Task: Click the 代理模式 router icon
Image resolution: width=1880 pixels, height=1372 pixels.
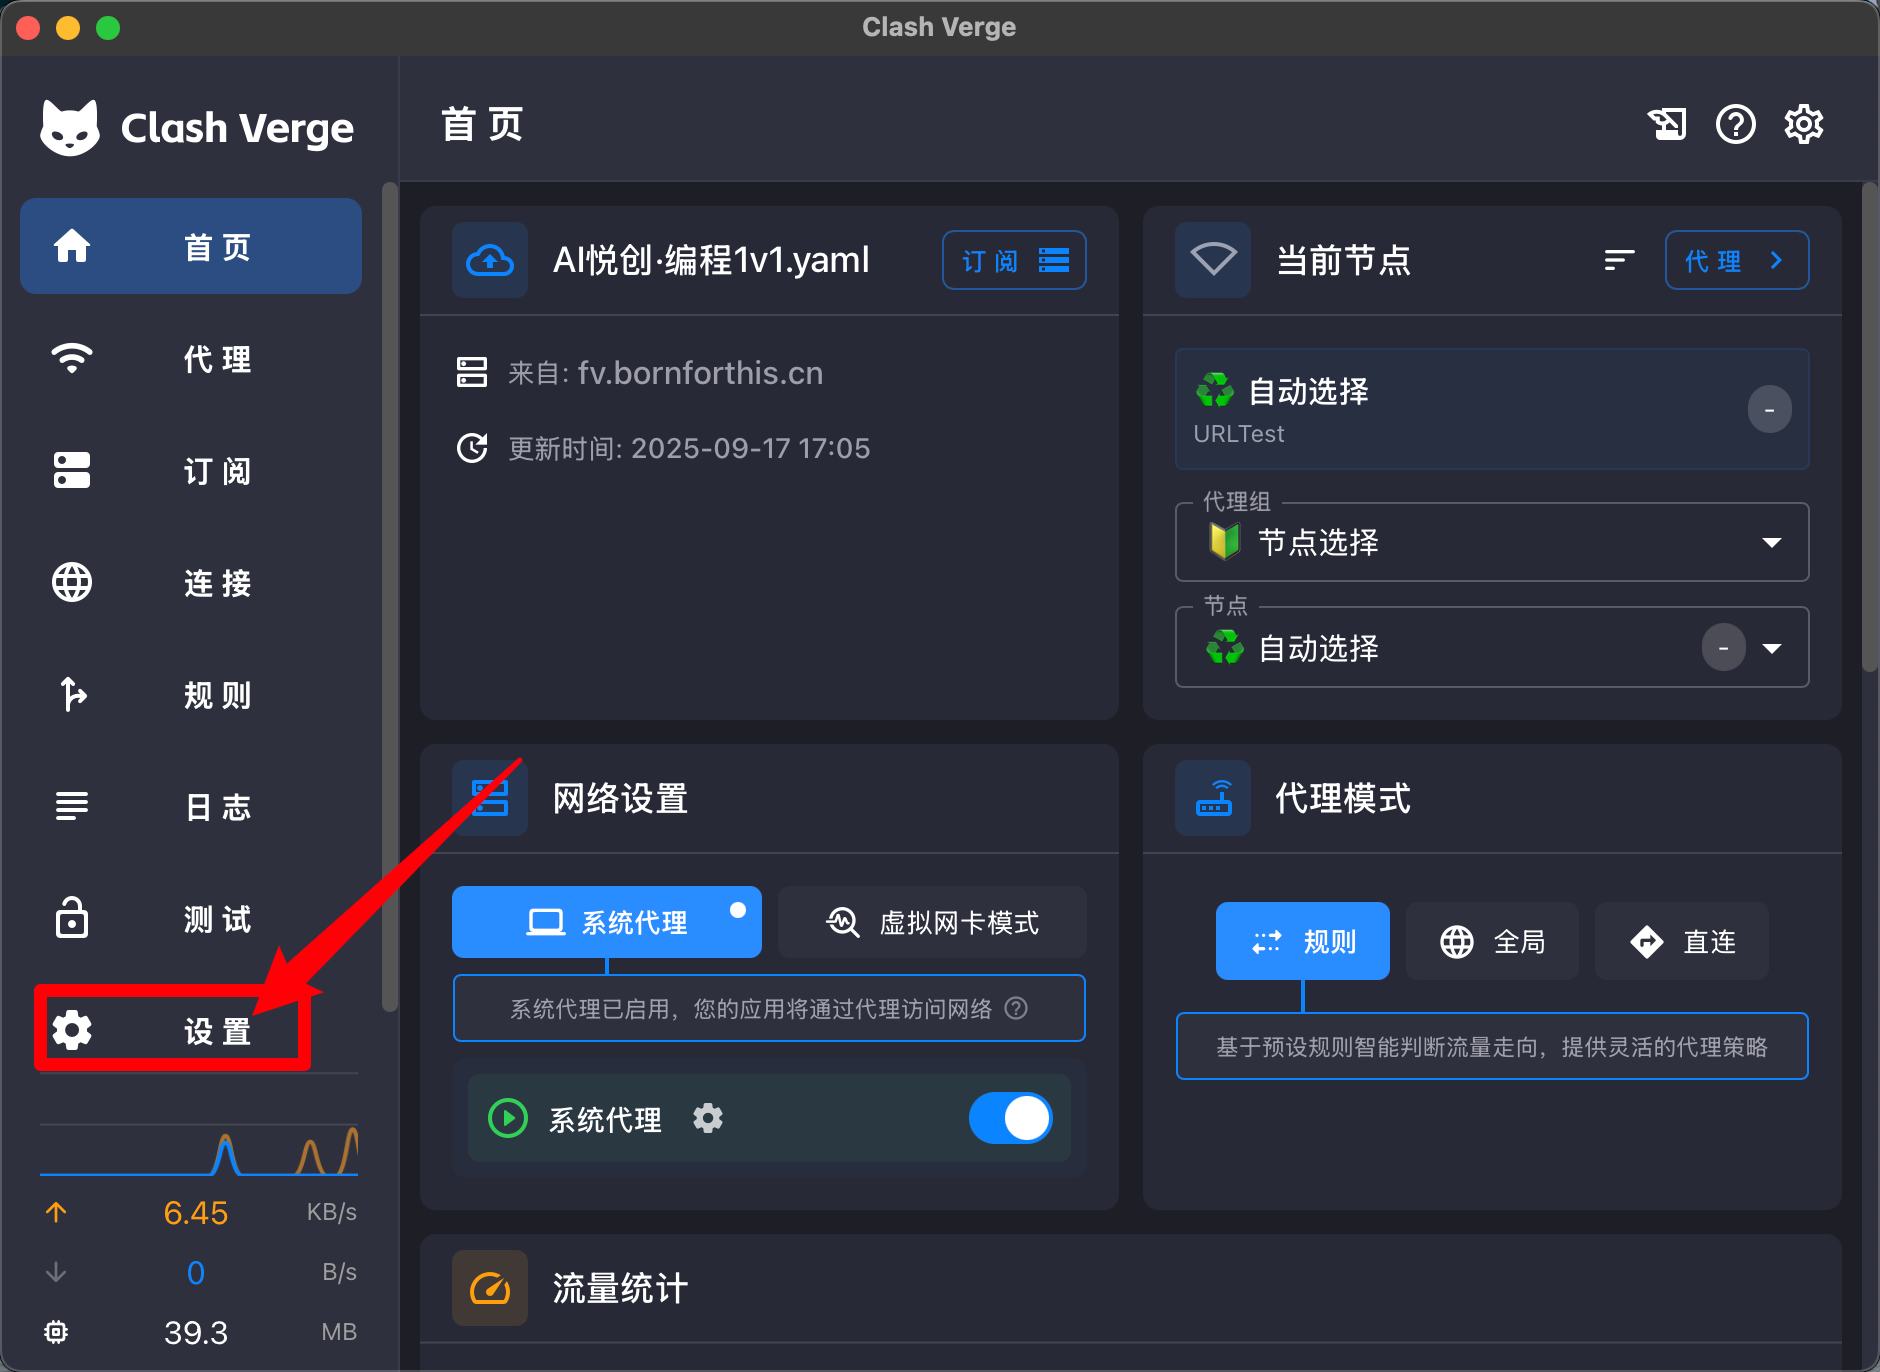Action: pos(1213,798)
